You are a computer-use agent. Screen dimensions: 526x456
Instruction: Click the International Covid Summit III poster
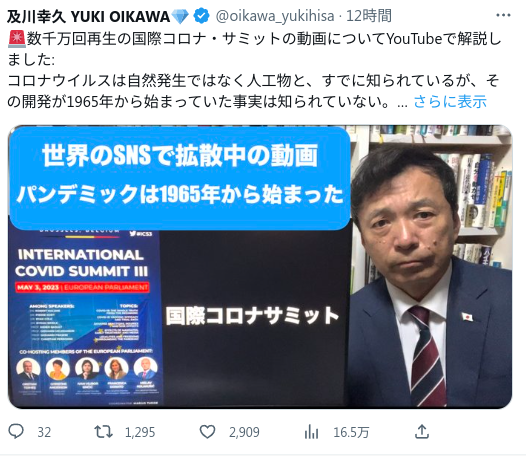85,317
